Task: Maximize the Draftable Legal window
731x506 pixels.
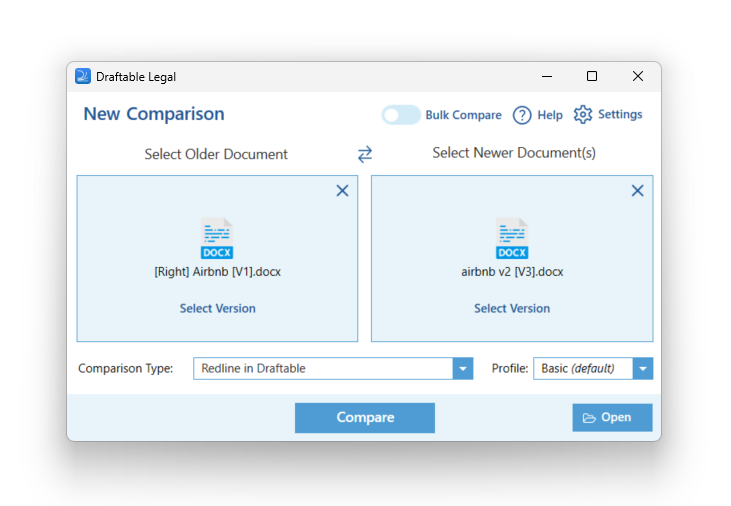Action: coord(592,76)
